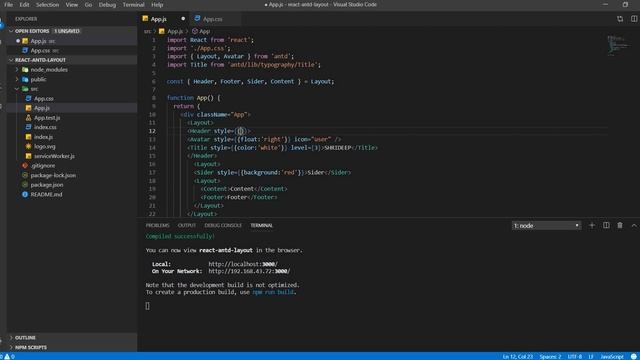Viewport: 640px width, 360px height.
Task: Click Ln 12, Col 23 in status bar
Action: [x=518, y=356]
